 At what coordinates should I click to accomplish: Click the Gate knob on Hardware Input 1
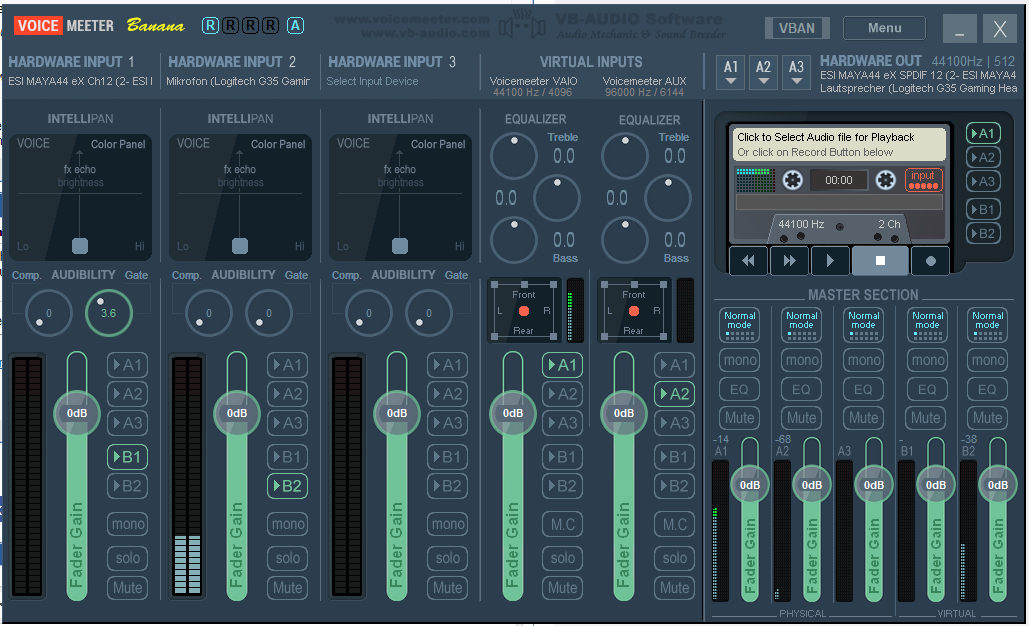pyautogui.click(x=109, y=313)
